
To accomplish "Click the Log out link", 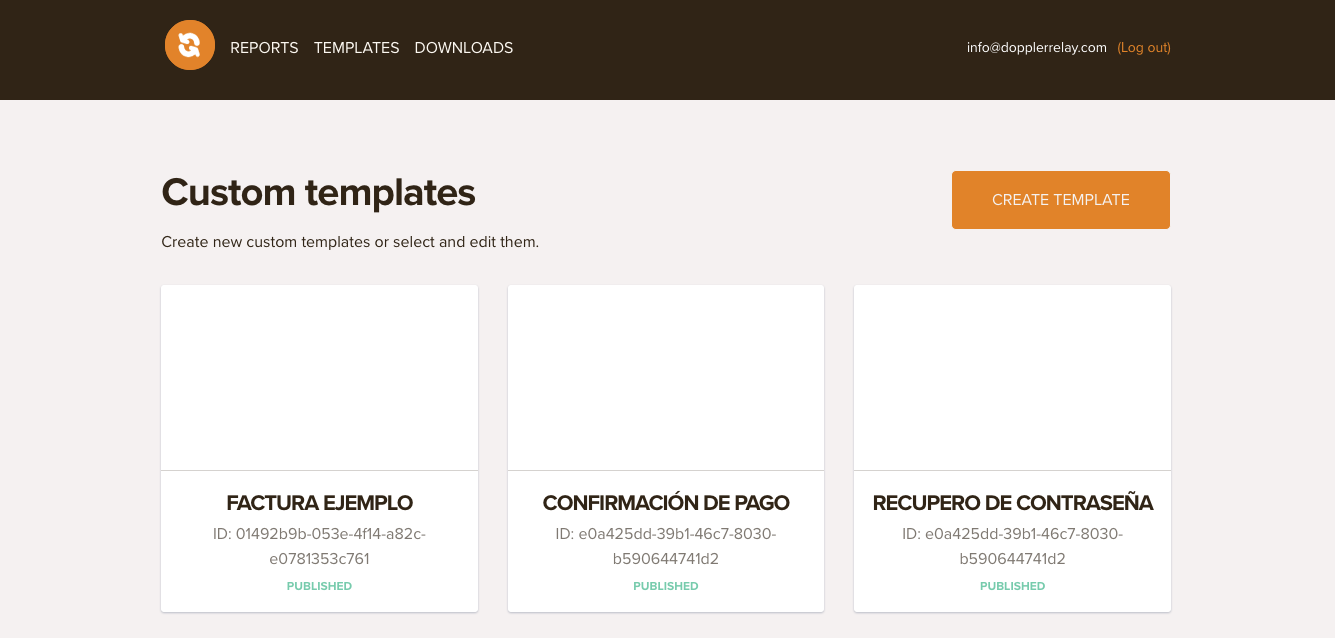I will coord(1144,47).
